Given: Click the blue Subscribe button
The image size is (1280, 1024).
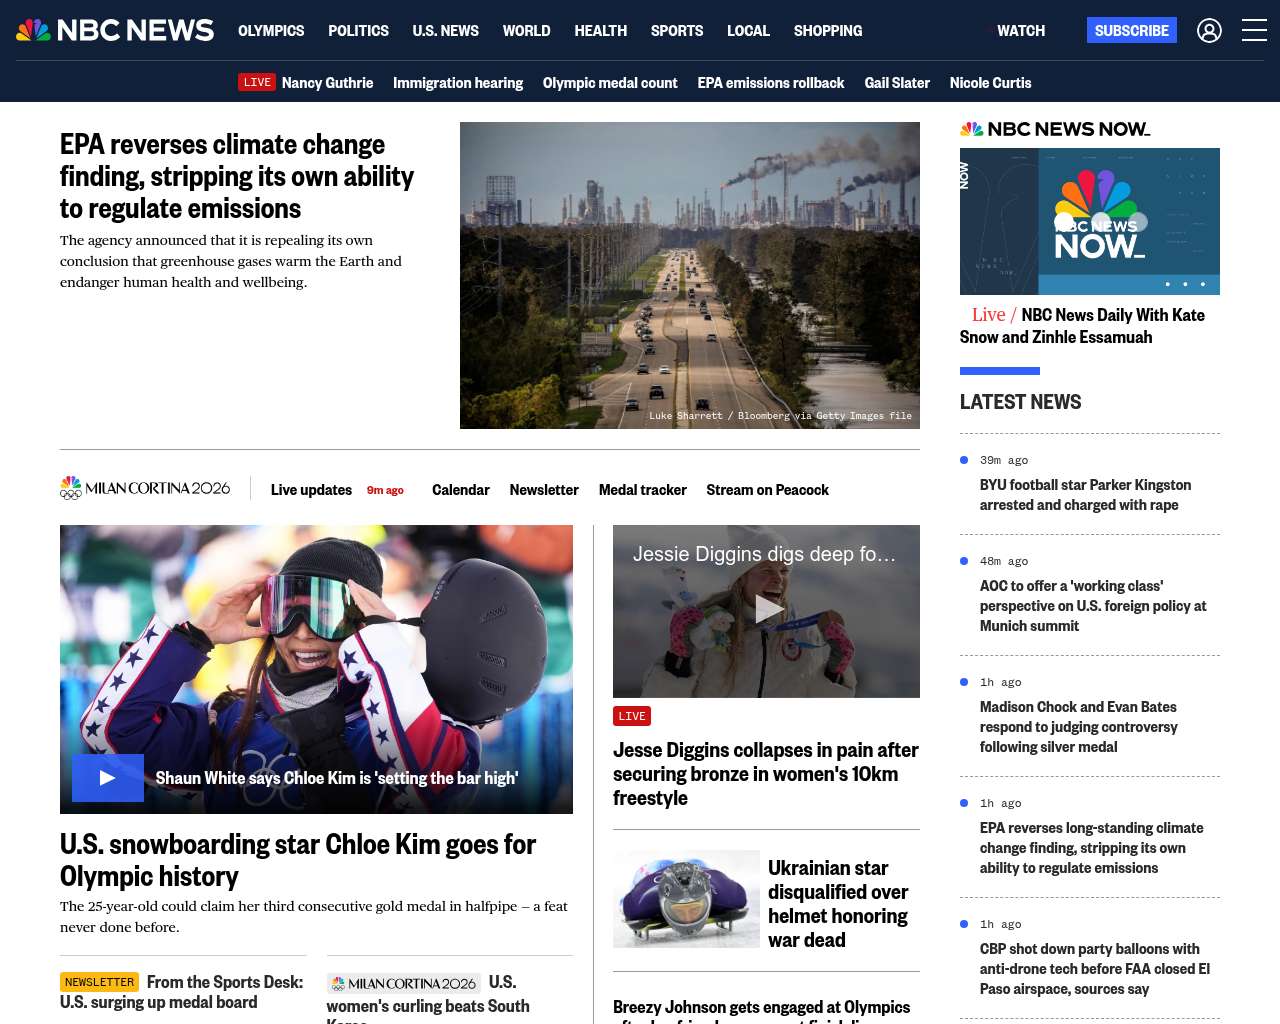Looking at the screenshot, I should (x=1132, y=30).
